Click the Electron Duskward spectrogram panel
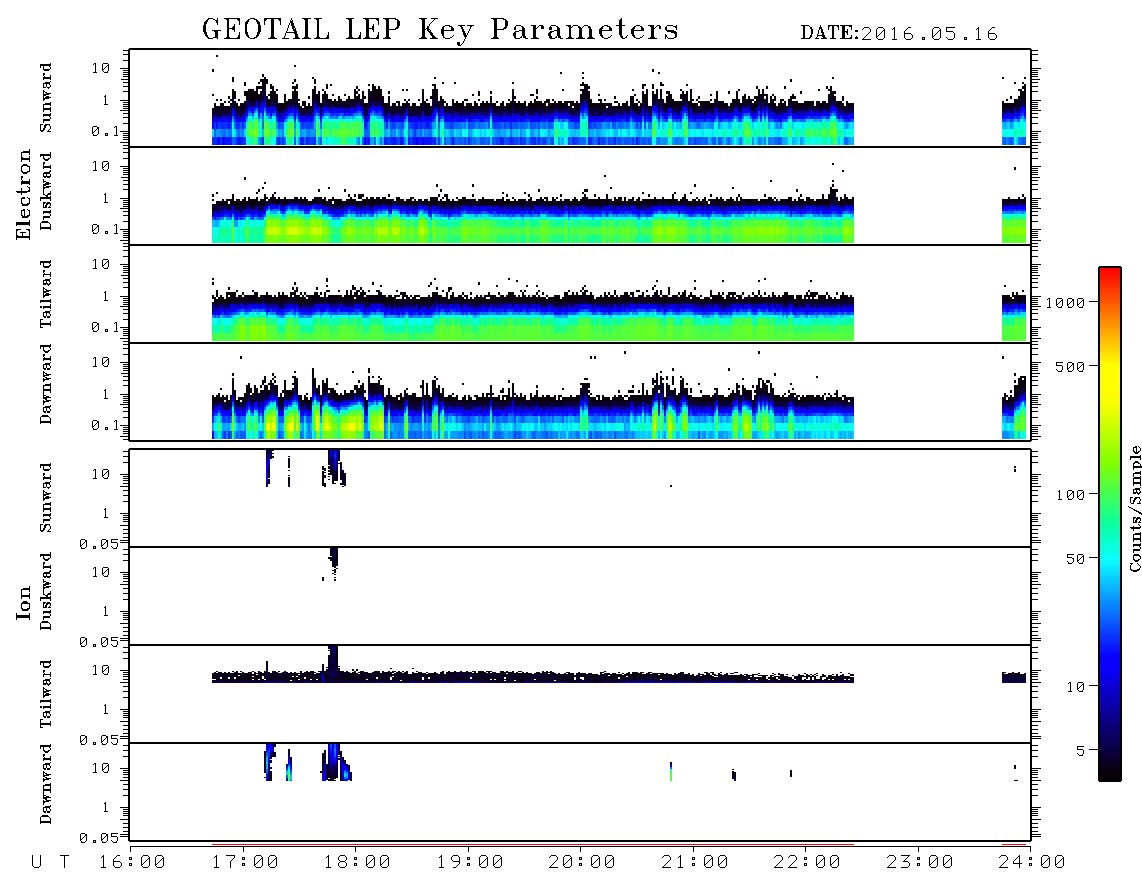The height and width of the screenshot is (880, 1142). [x=580, y=196]
